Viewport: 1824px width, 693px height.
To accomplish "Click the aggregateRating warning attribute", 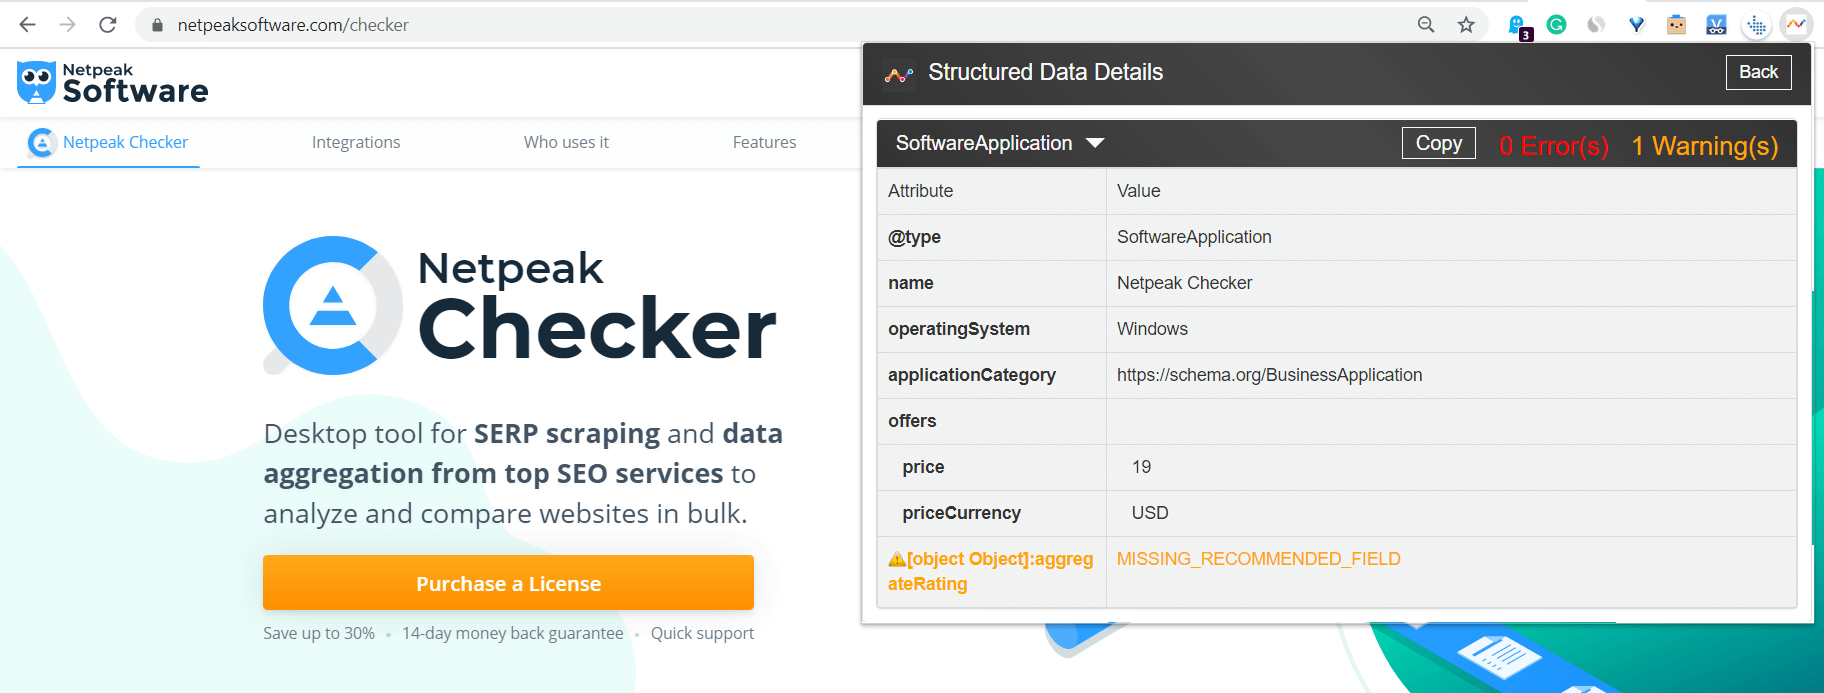I will 991,571.
